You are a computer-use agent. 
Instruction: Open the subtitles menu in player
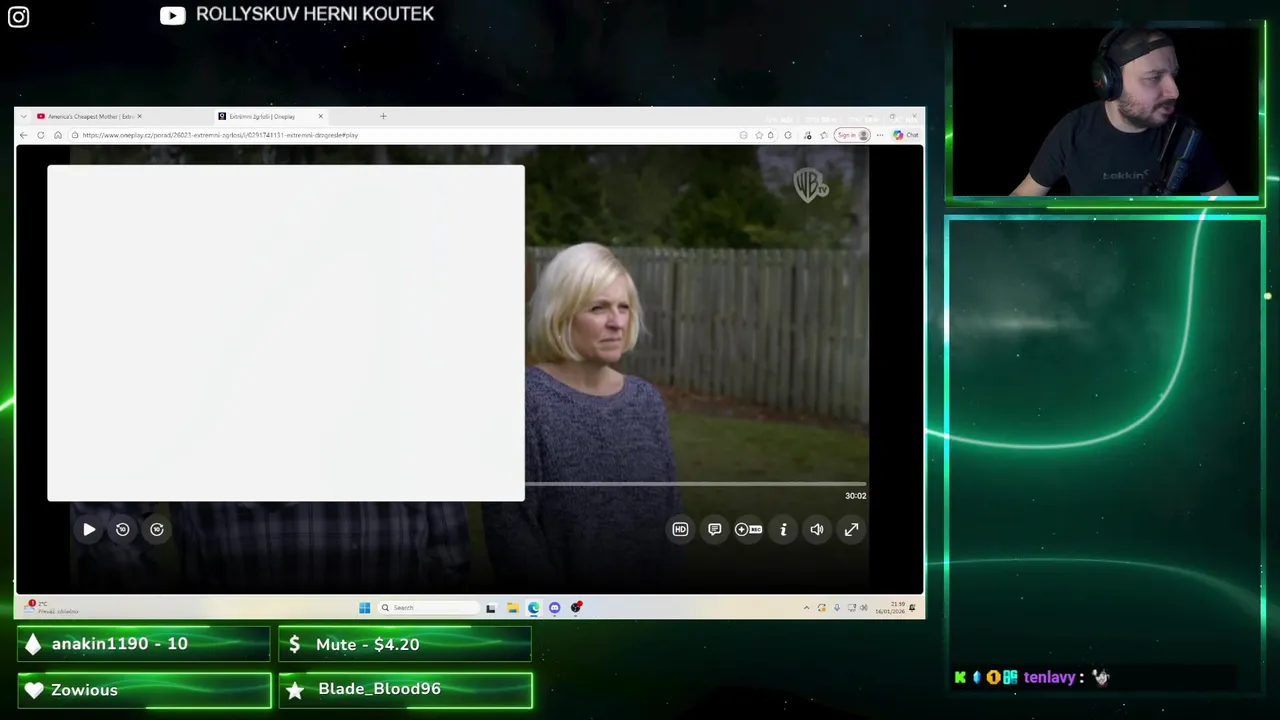coord(714,530)
